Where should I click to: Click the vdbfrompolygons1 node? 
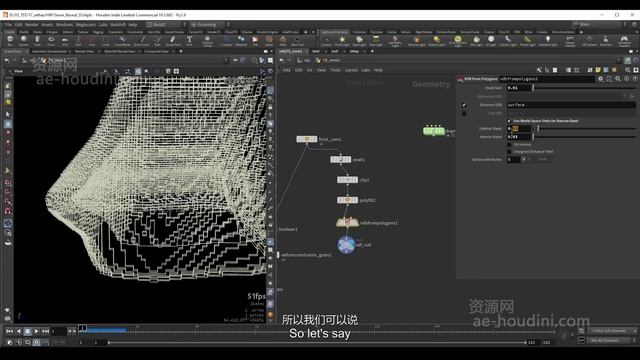[x=347, y=222]
